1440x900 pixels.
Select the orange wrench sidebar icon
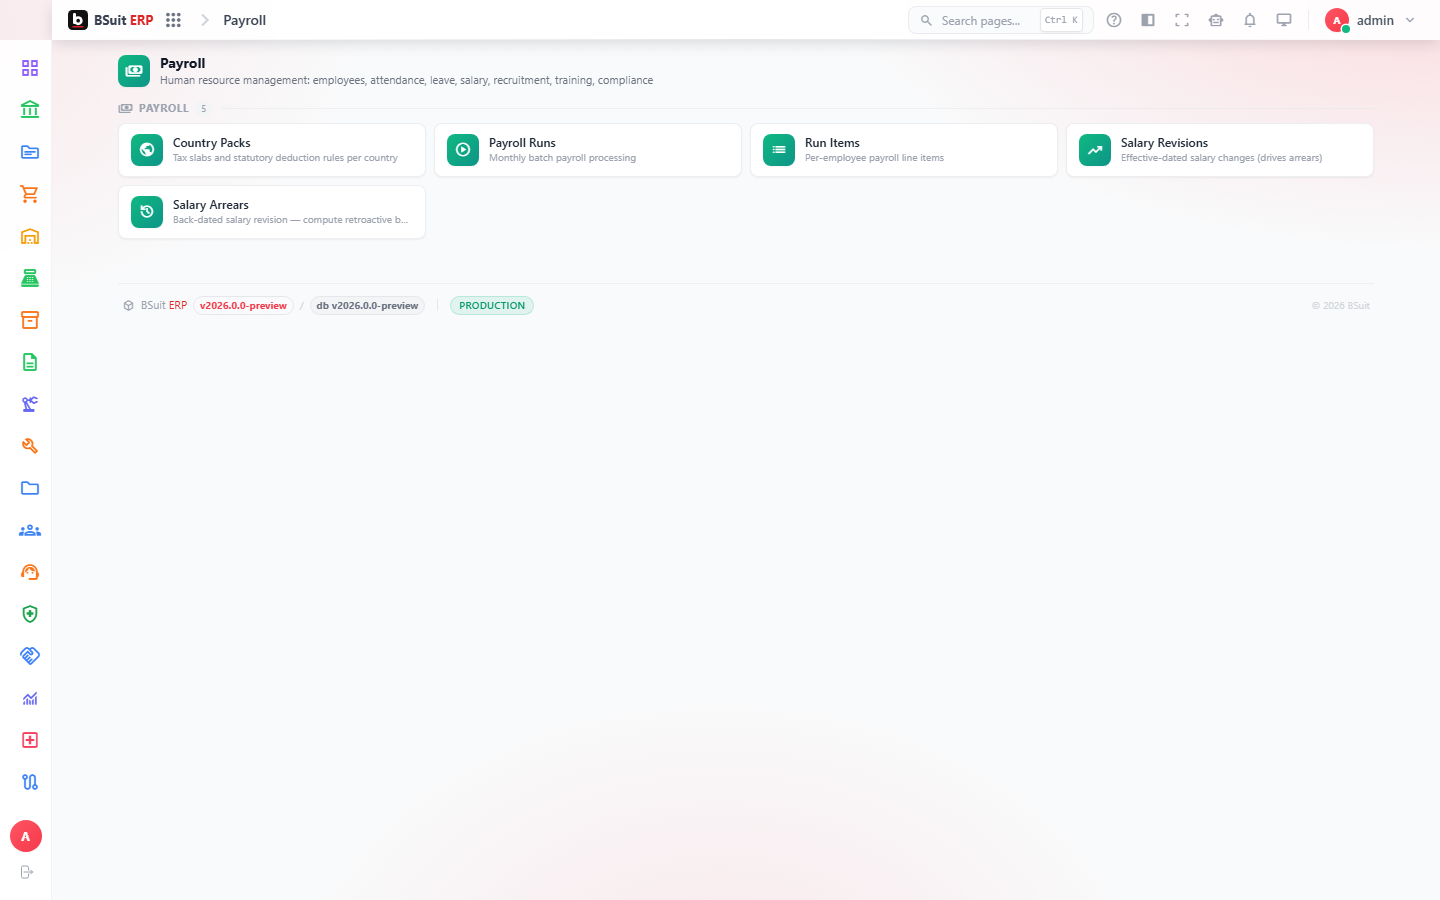point(30,446)
